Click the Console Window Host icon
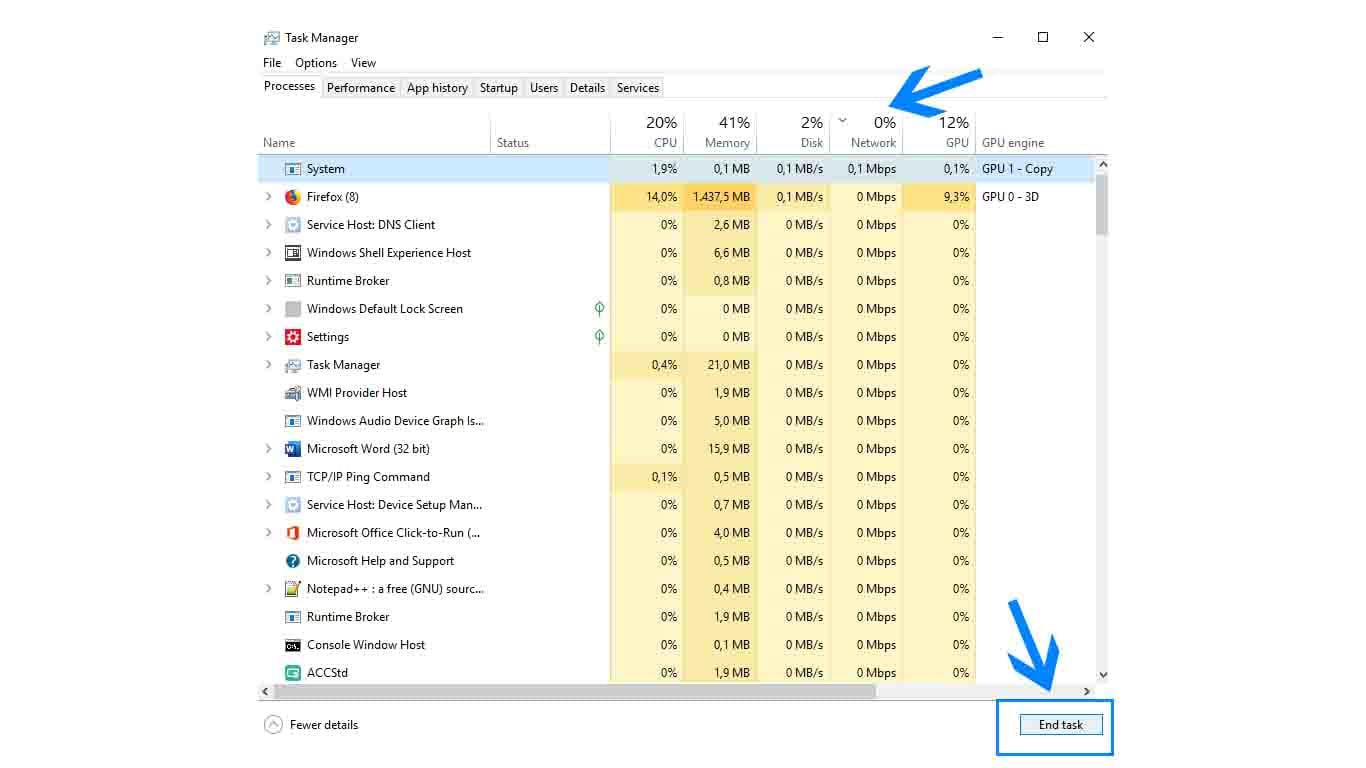1366x768 pixels. click(x=293, y=645)
